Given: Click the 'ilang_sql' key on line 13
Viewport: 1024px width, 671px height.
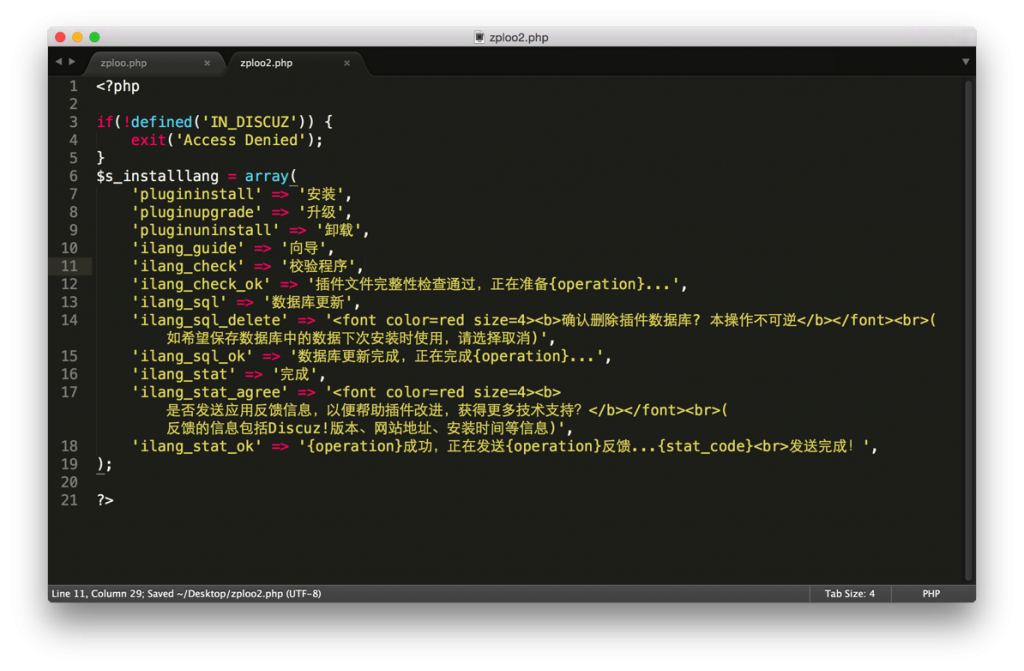Looking at the screenshot, I should 179,302.
